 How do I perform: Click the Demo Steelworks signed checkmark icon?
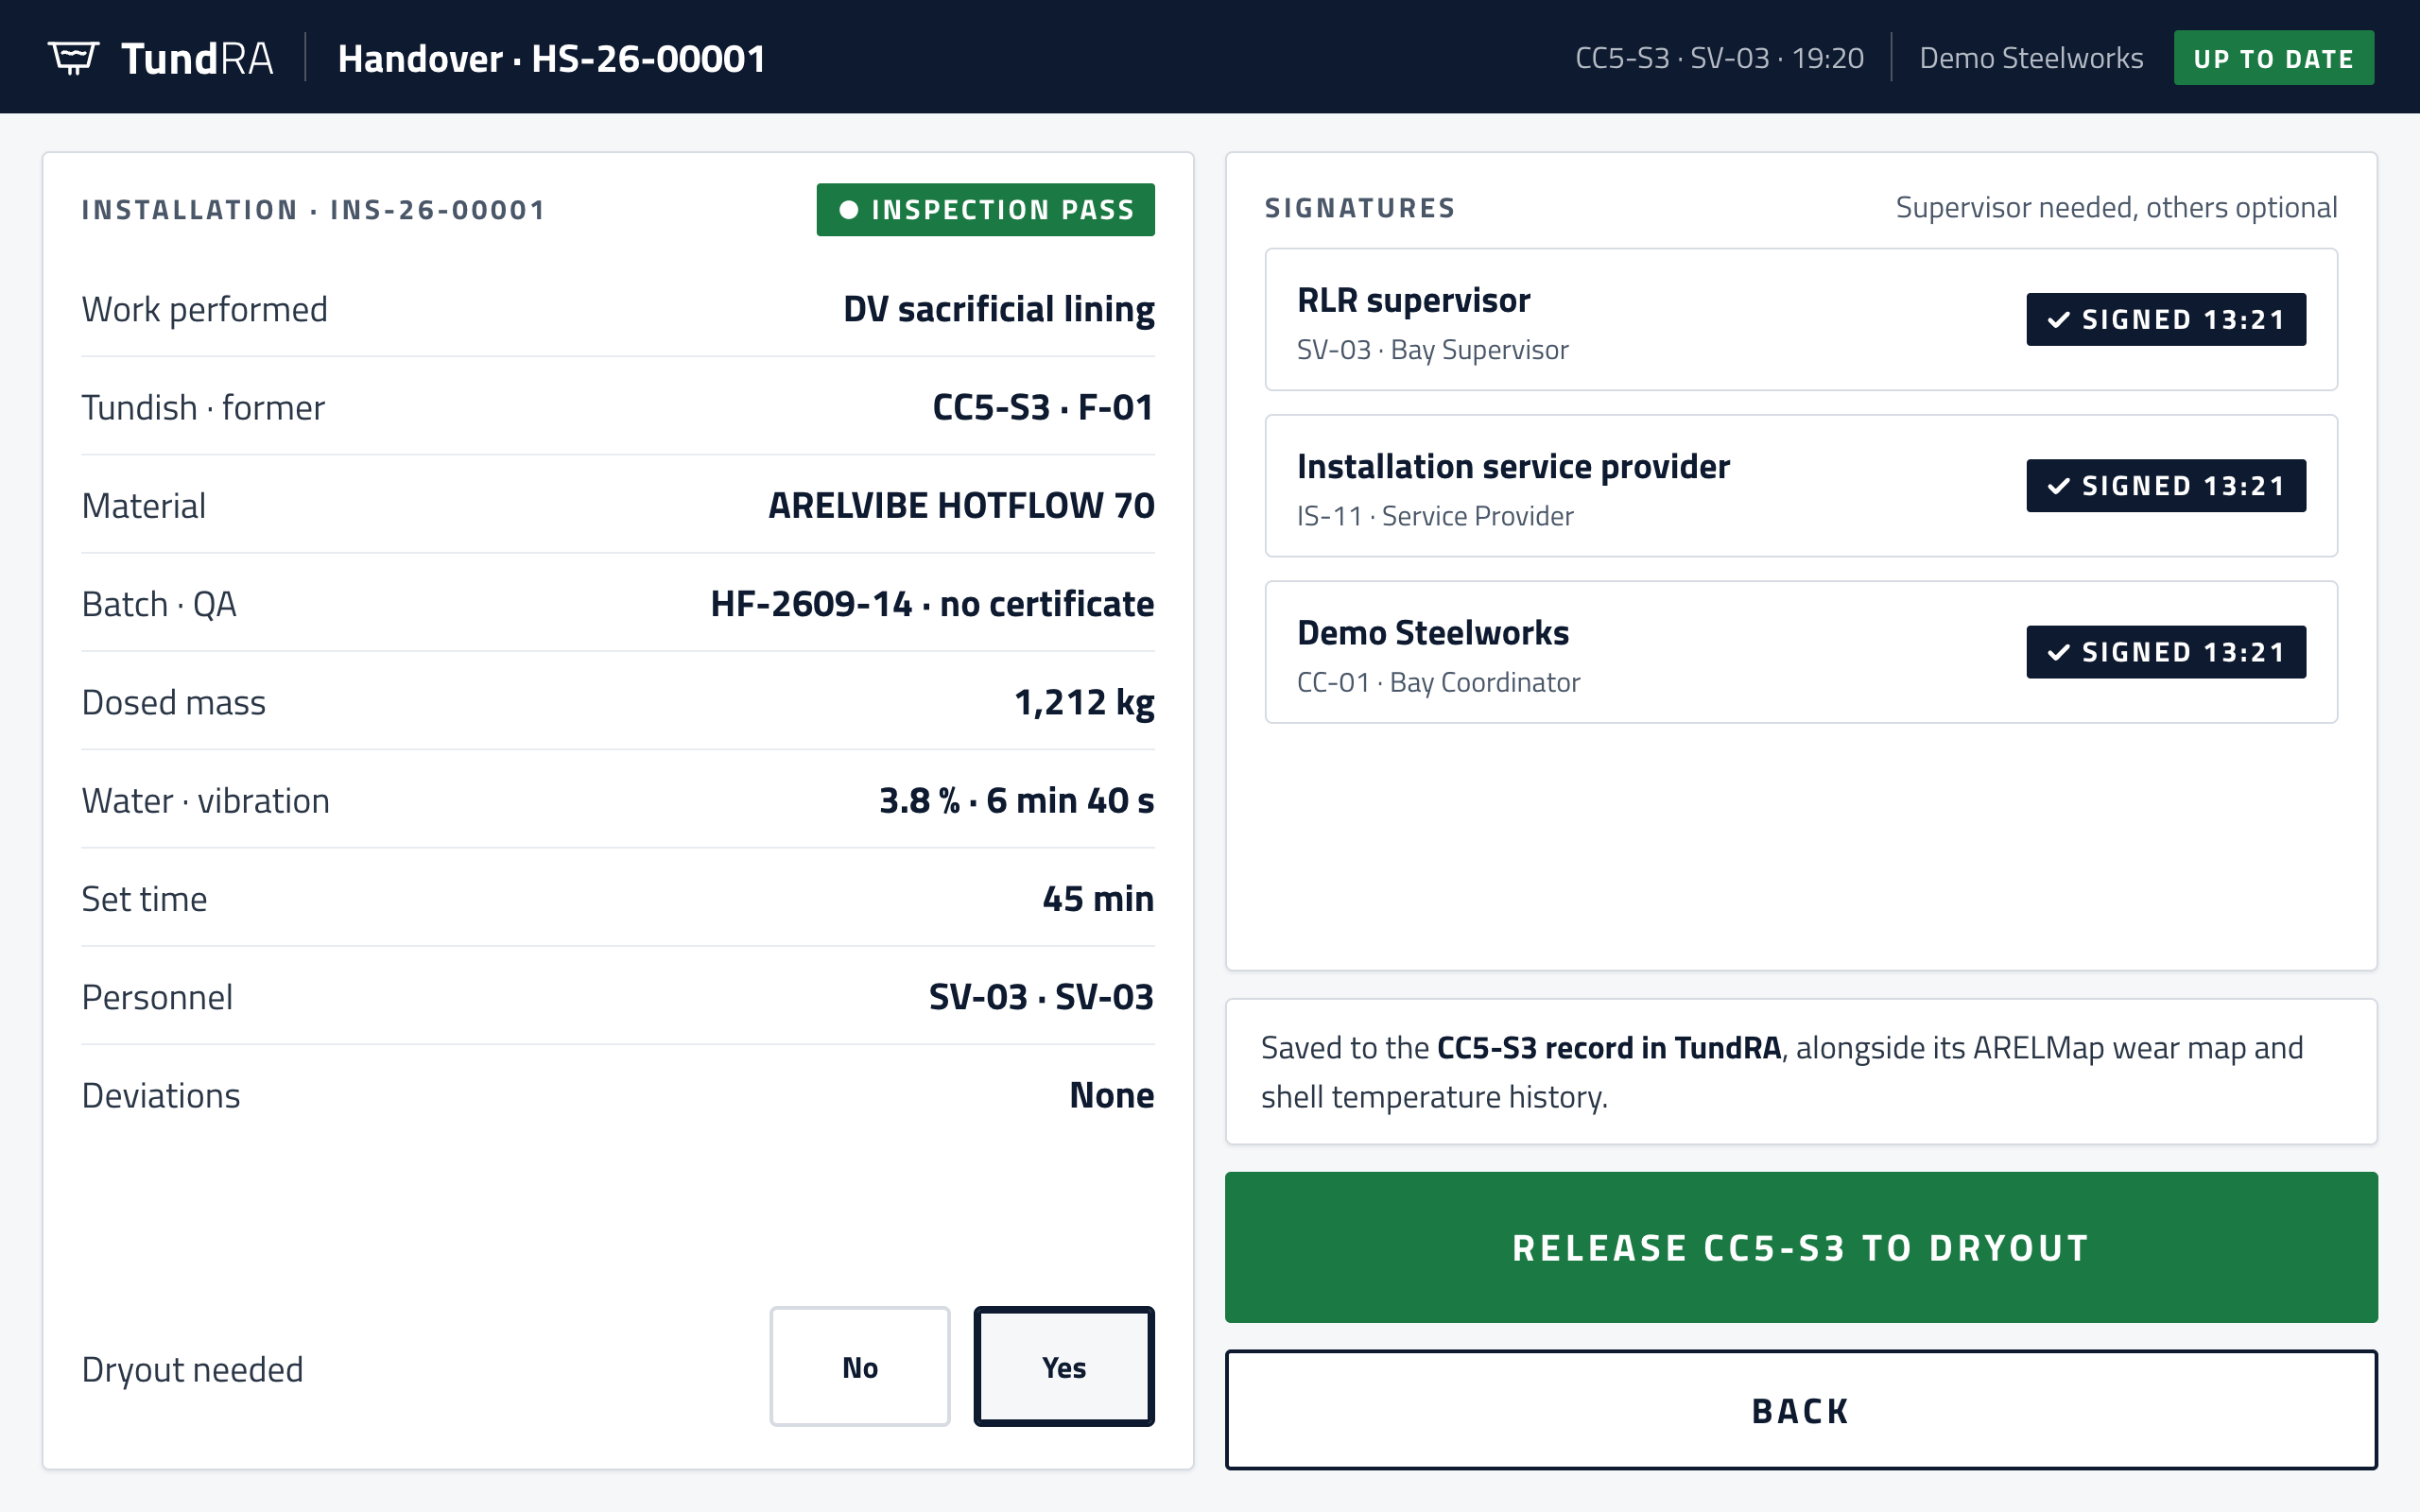[x=2058, y=652]
